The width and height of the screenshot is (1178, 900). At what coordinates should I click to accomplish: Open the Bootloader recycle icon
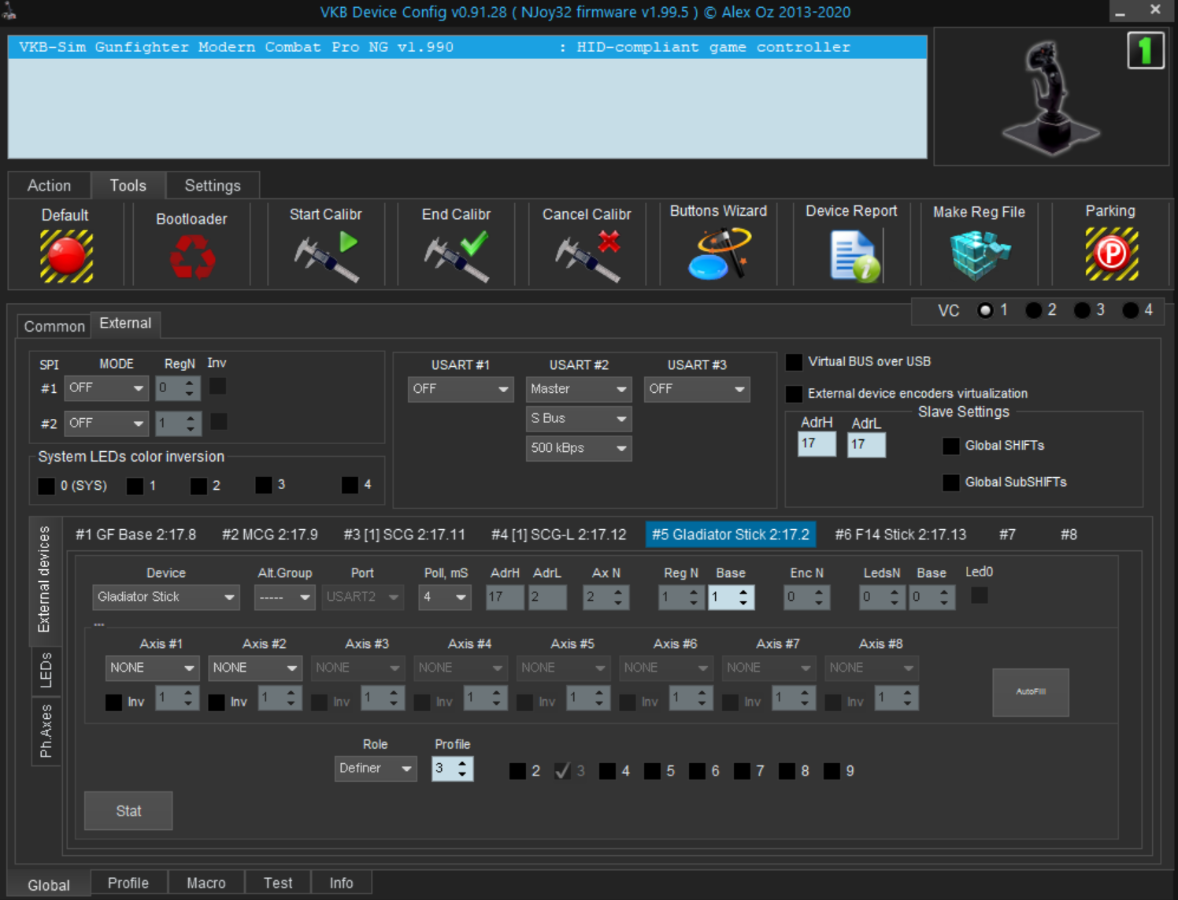point(192,256)
